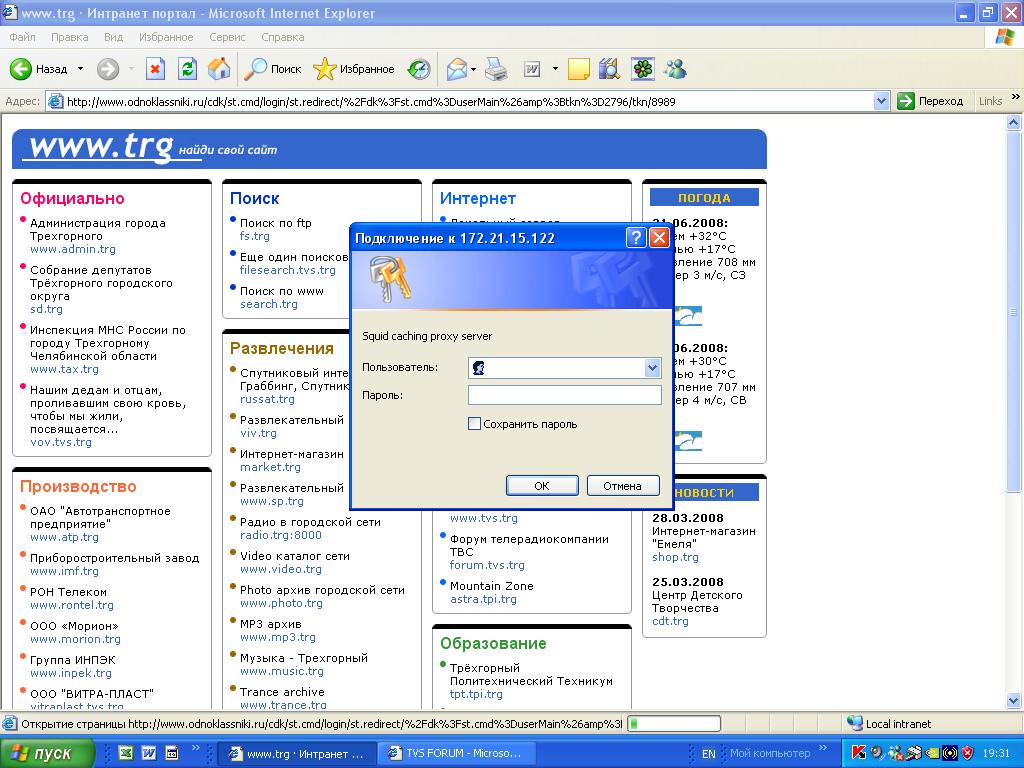The image size is (1024, 768).
Task: Launch the Messenger people icon
Action: [x=675, y=69]
